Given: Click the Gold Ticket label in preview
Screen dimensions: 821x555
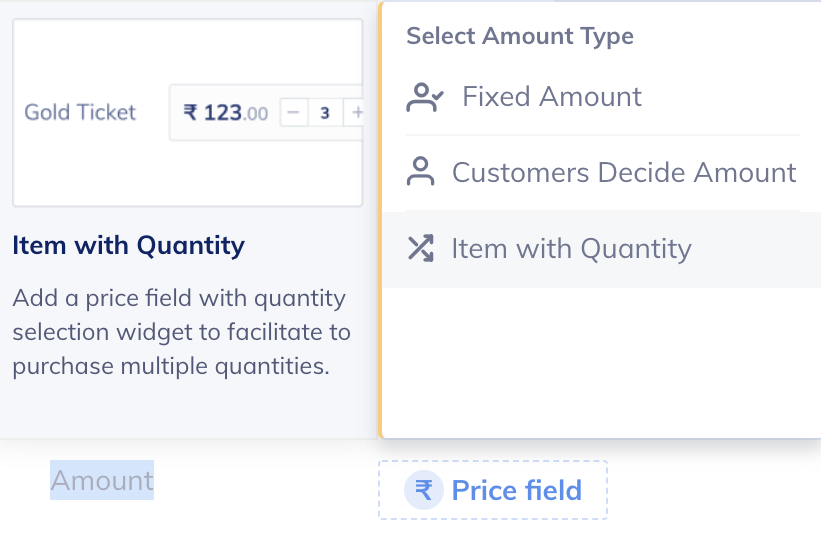Looking at the screenshot, I should point(80,113).
